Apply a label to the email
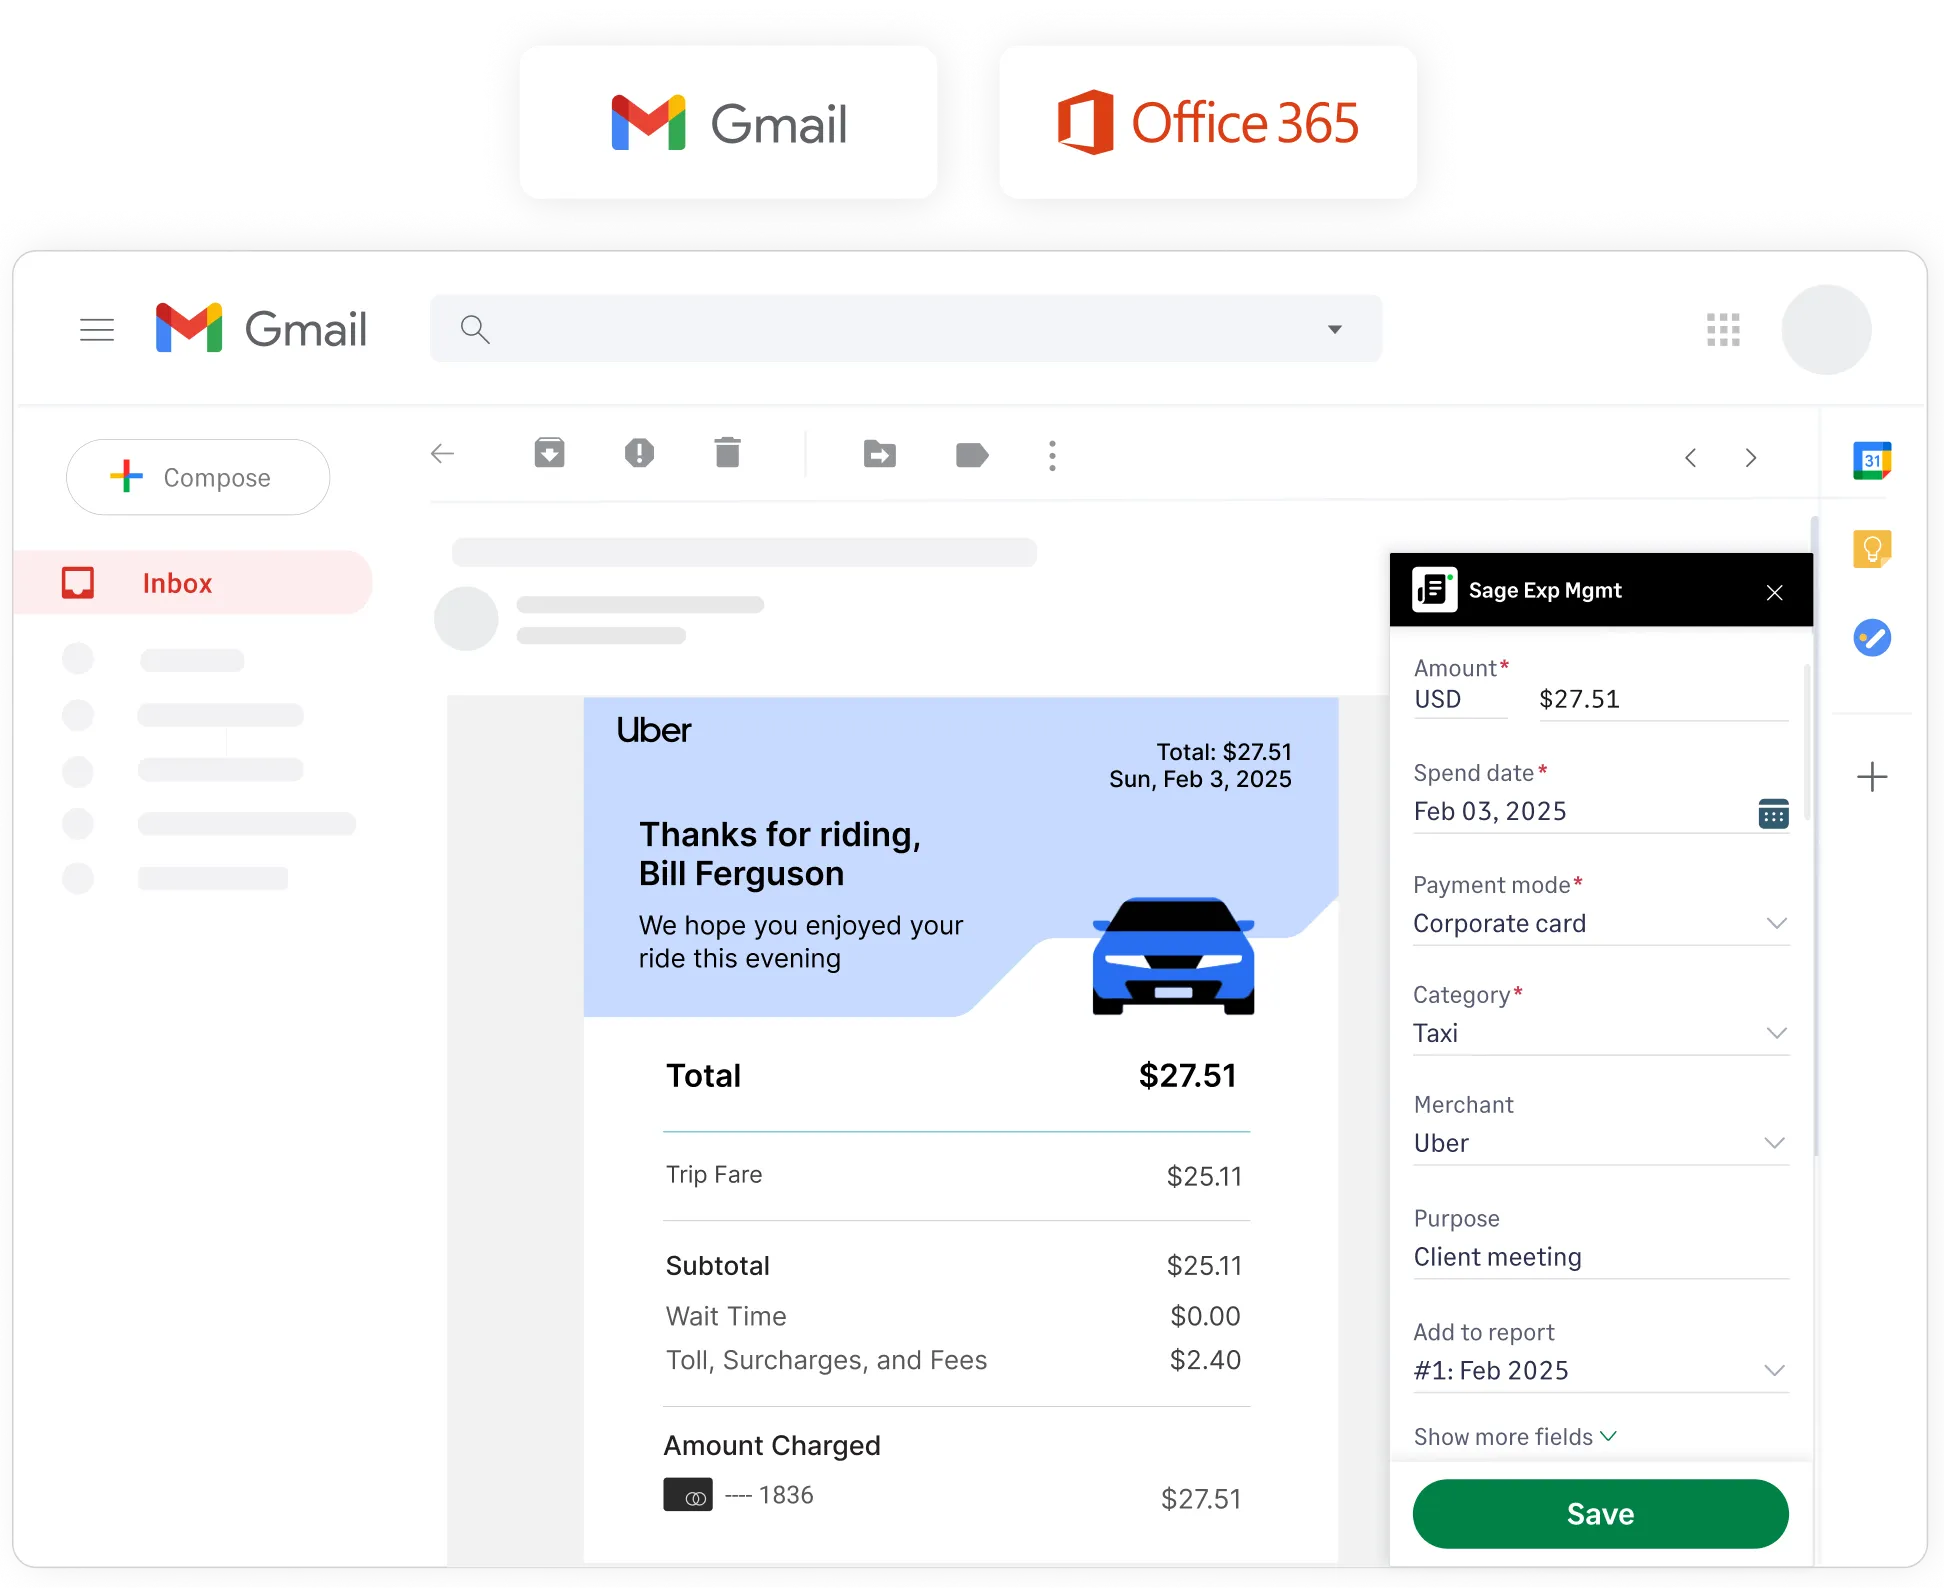 tap(971, 456)
